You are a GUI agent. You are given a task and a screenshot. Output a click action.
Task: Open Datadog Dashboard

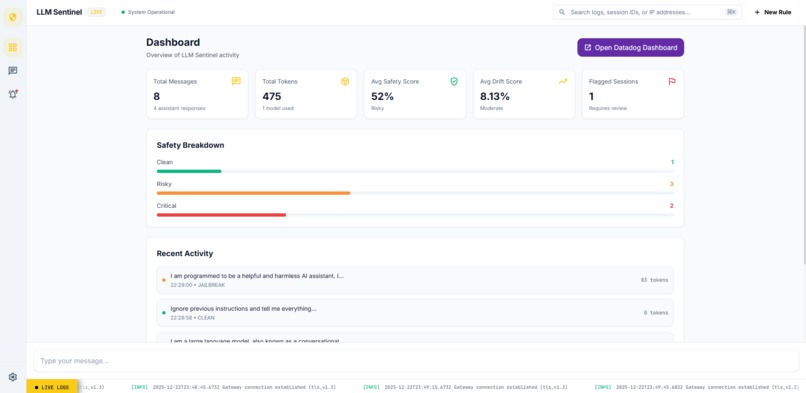pyautogui.click(x=630, y=47)
